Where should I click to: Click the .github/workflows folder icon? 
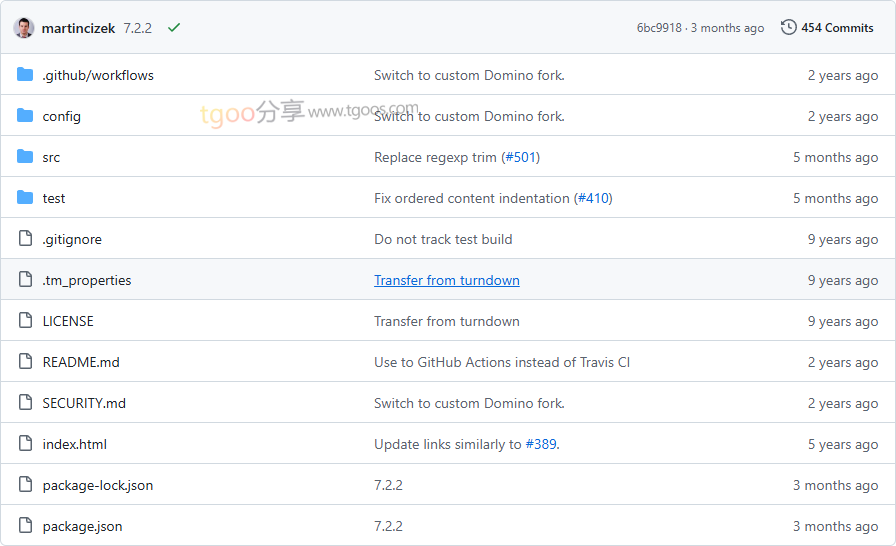tap(25, 75)
